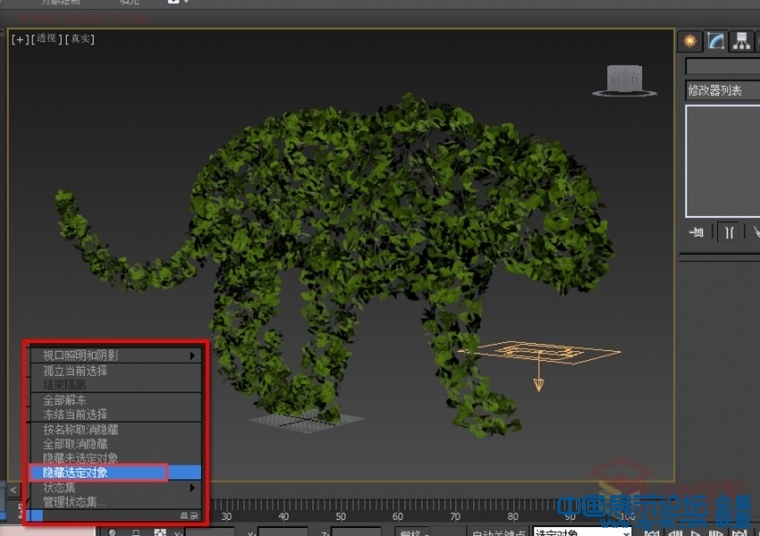760x536 pixels.
Task: Toggle the absolute transform type-in icon
Action: point(160,533)
